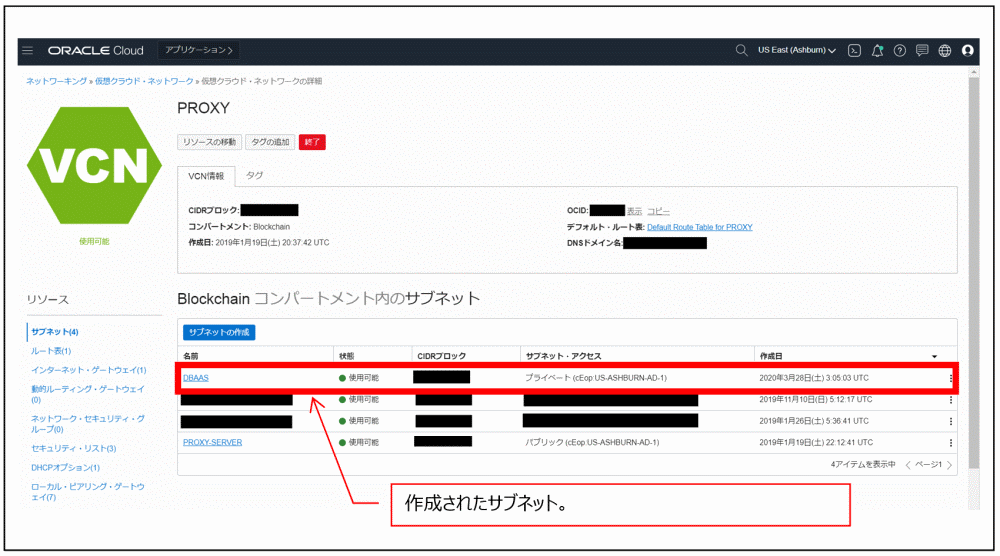This screenshot has width=1000, height=556.
Task: Click the 名前 column header
Action: [191, 356]
